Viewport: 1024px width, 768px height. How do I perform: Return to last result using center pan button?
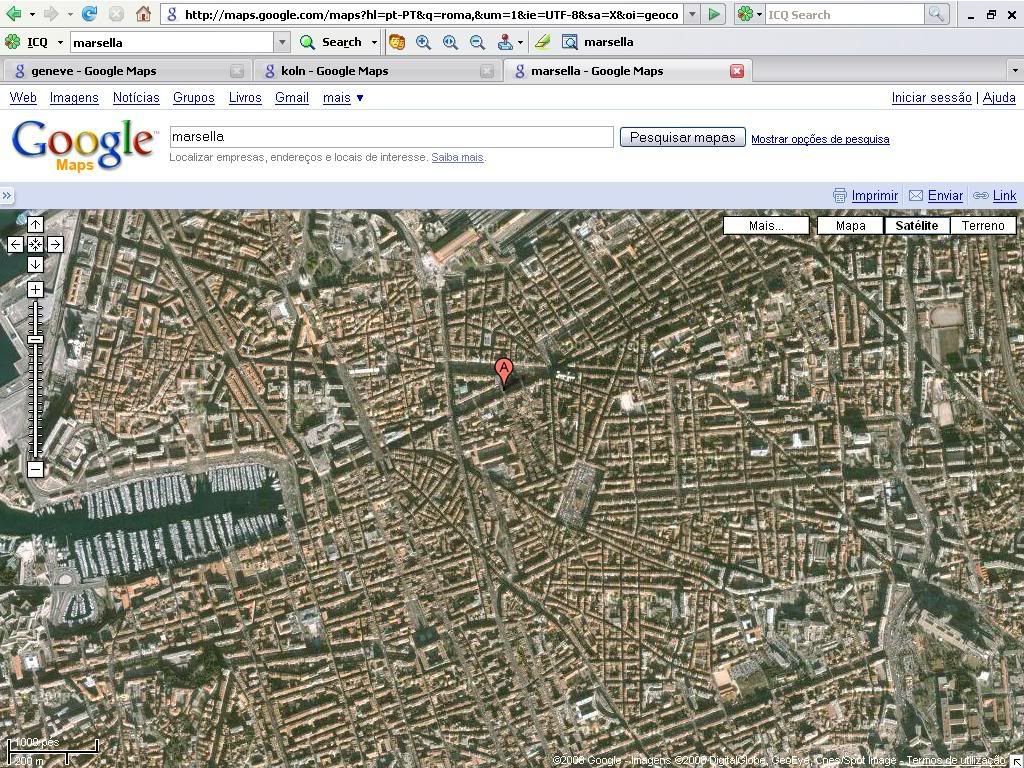pyautogui.click(x=35, y=244)
